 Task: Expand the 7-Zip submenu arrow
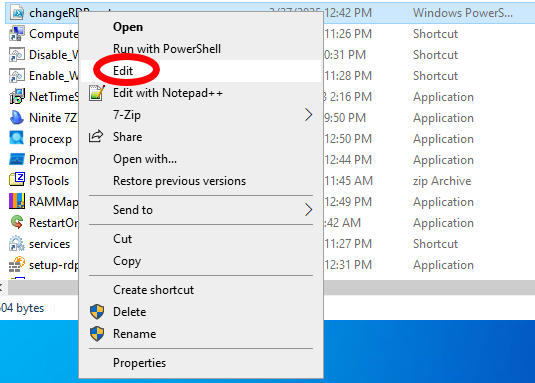tap(308, 115)
